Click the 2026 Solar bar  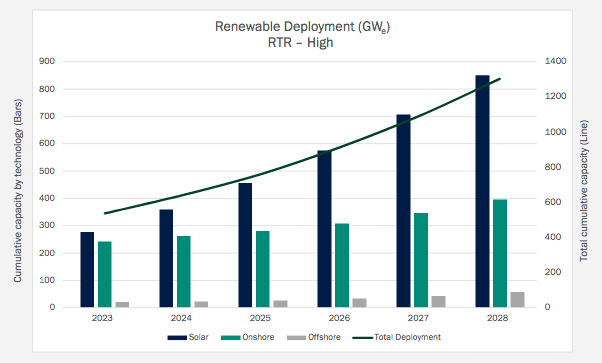click(324, 229)
